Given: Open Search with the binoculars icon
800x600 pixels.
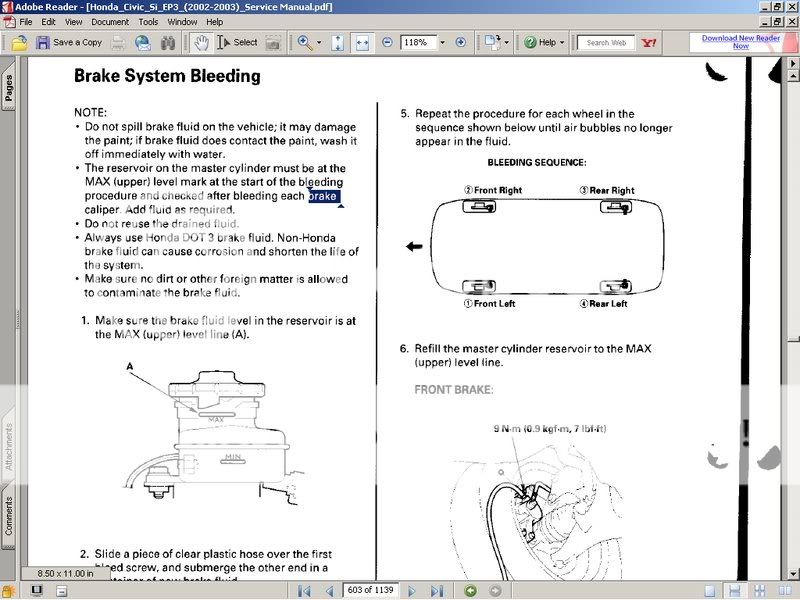Looking at the screenshot, I should [167, 42].
